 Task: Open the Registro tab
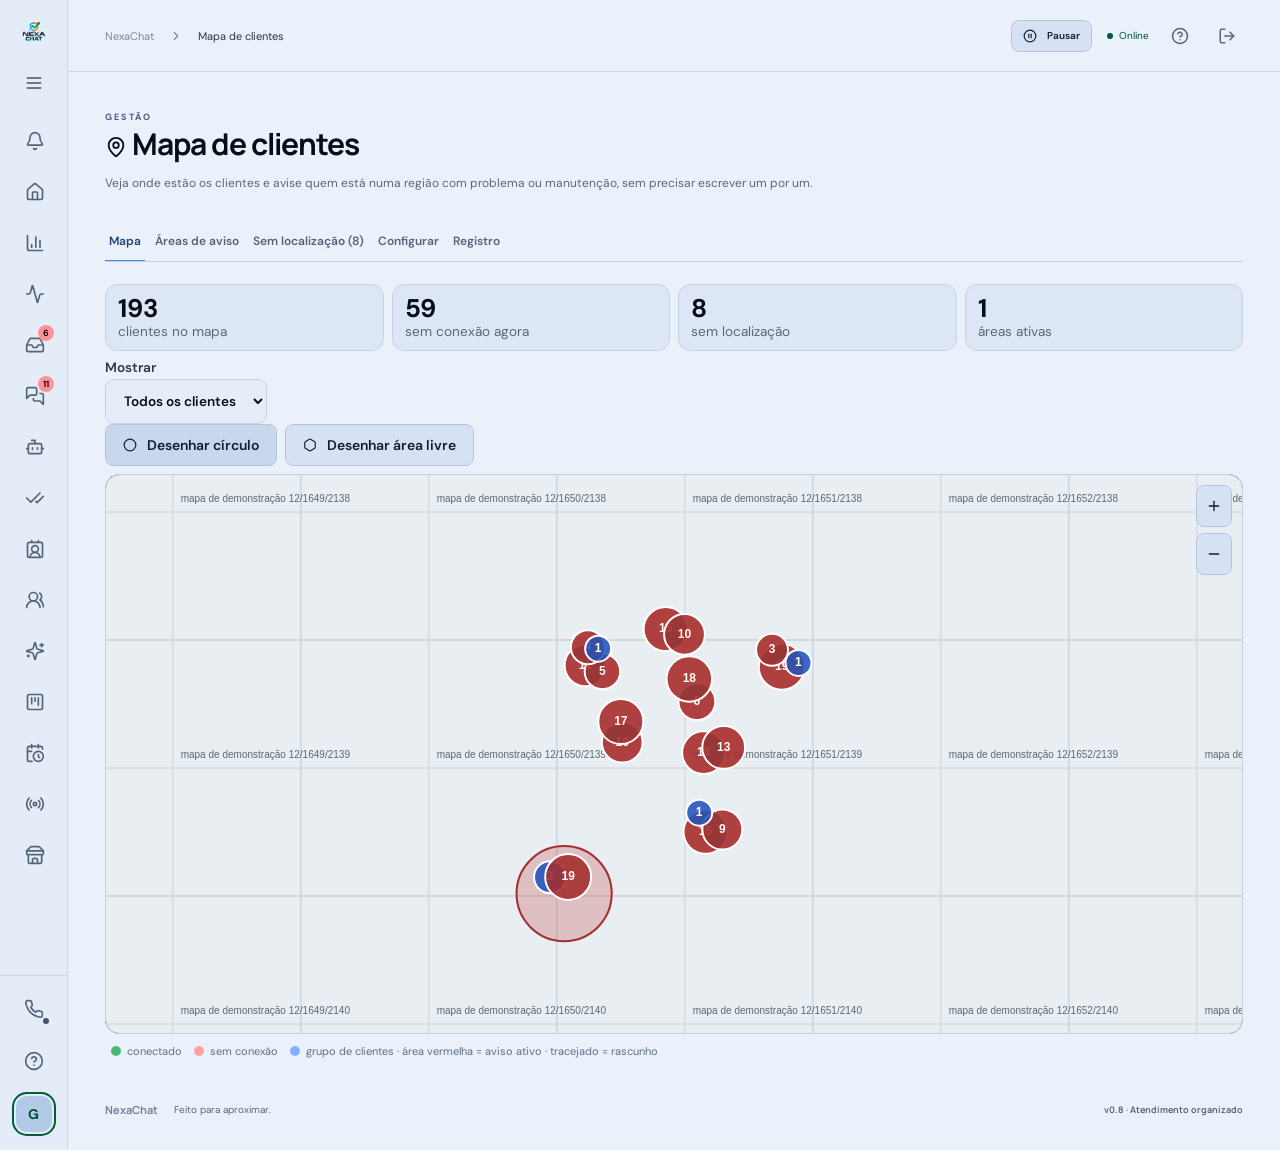(476, 241)
